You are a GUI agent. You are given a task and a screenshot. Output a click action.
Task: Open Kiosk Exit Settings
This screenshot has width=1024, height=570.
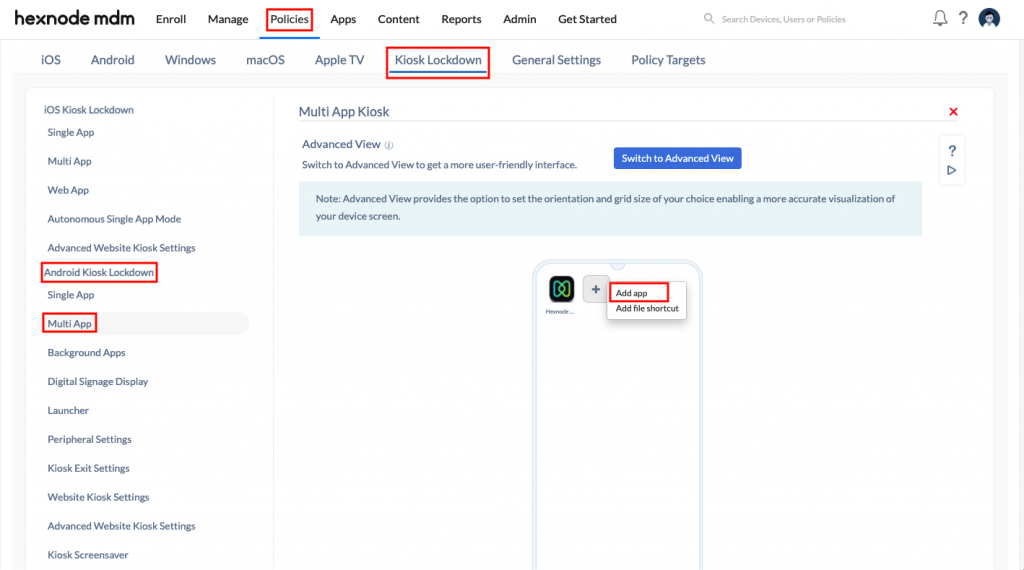[x=88, y=468]
